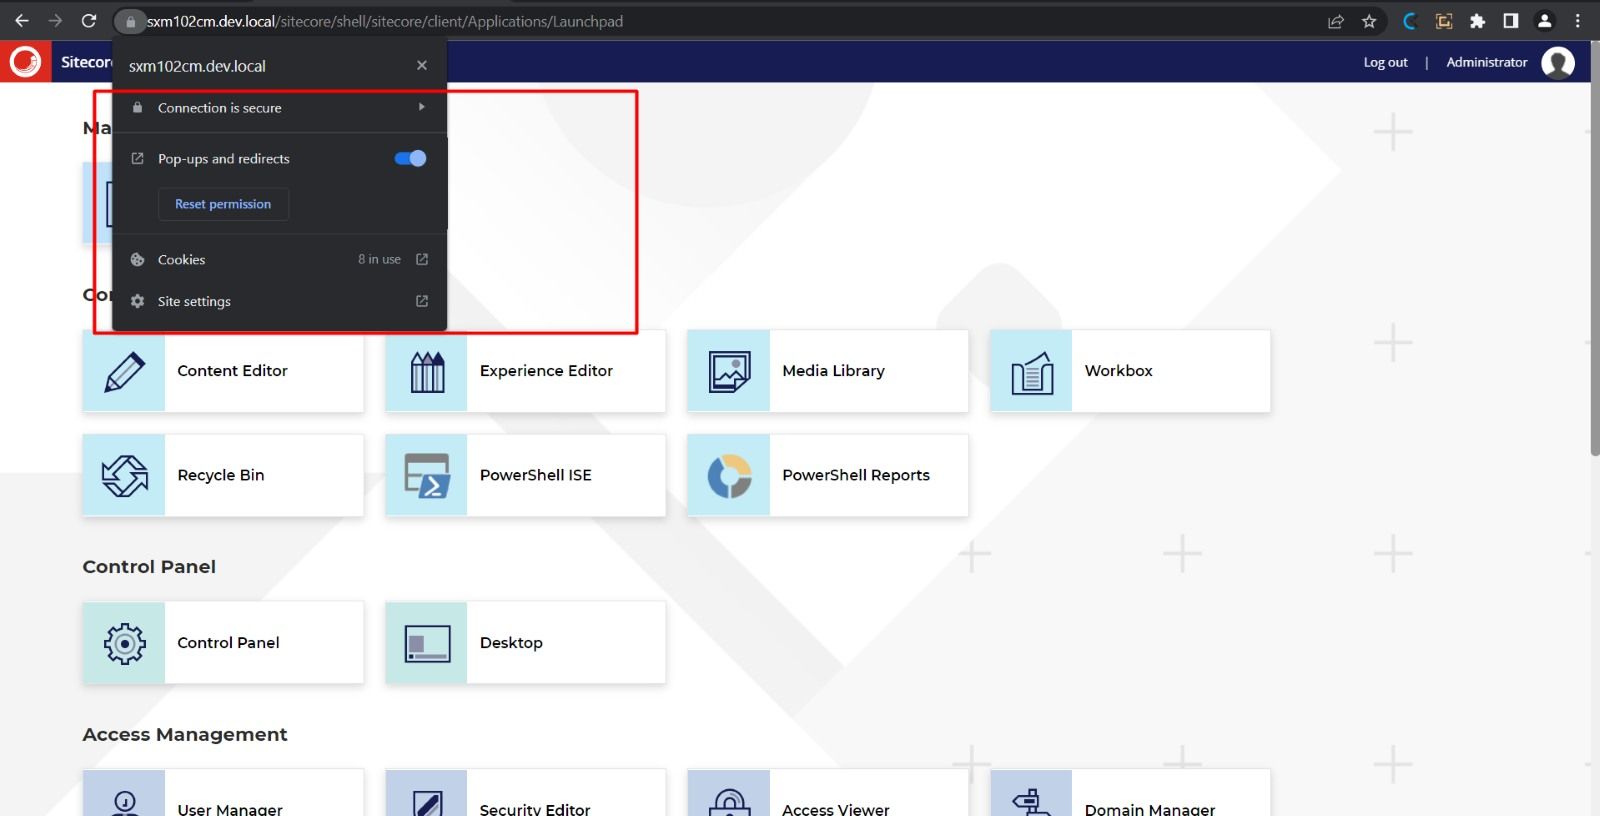Click the Log out link
This screenshot has height=816, width=1600.
point(1385,62)
